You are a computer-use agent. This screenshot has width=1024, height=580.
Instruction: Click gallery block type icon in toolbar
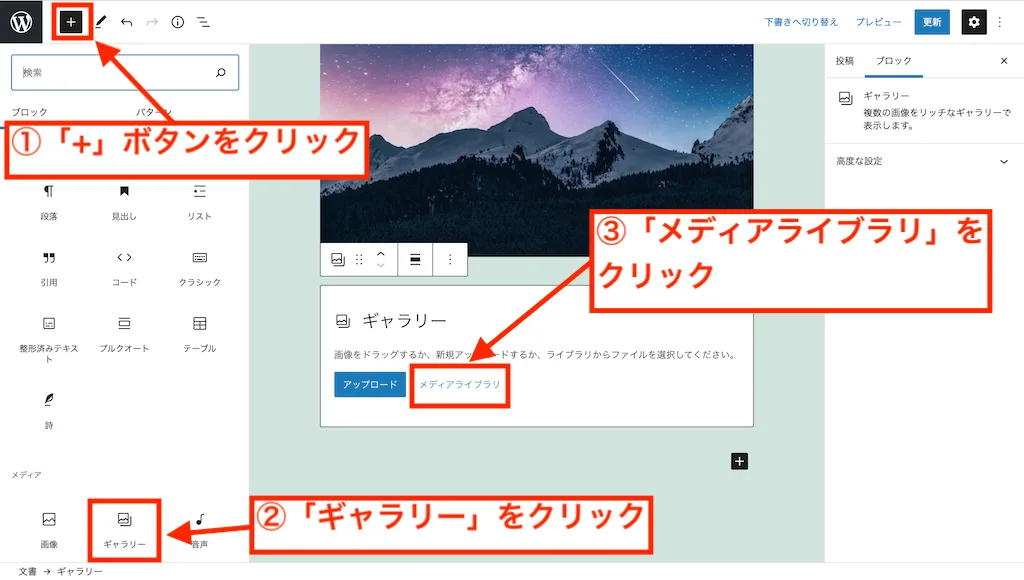coord(338,259)
